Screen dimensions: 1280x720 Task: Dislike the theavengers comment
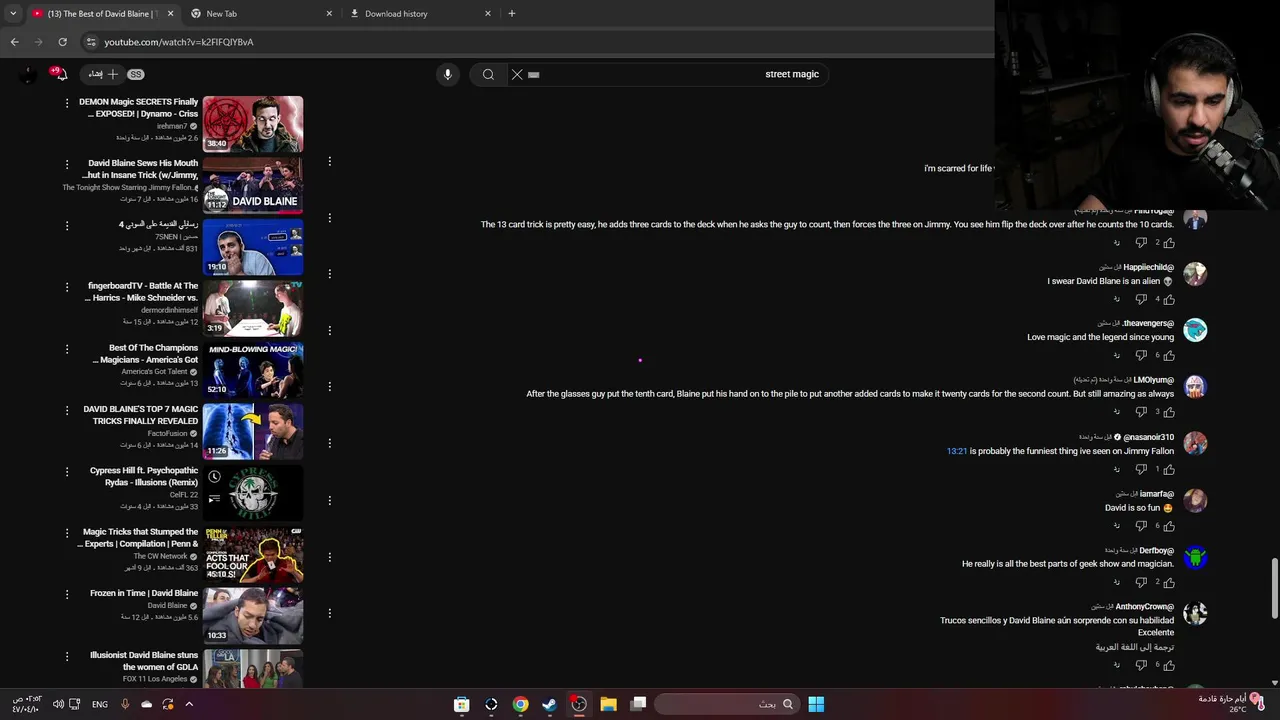pyautogui.click(x=1141, y=355)
